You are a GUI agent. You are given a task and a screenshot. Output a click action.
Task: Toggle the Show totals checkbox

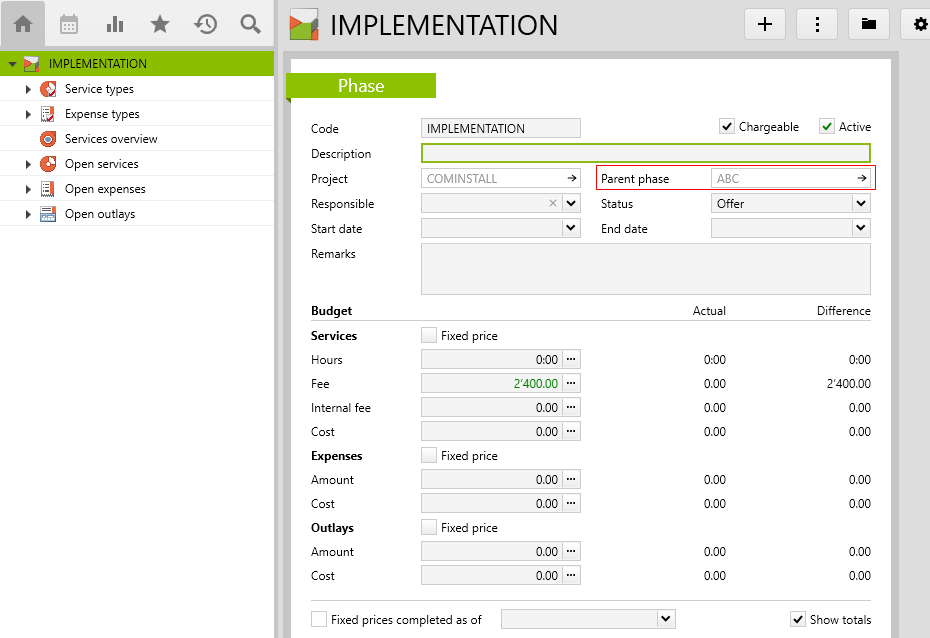click(798, 619)
